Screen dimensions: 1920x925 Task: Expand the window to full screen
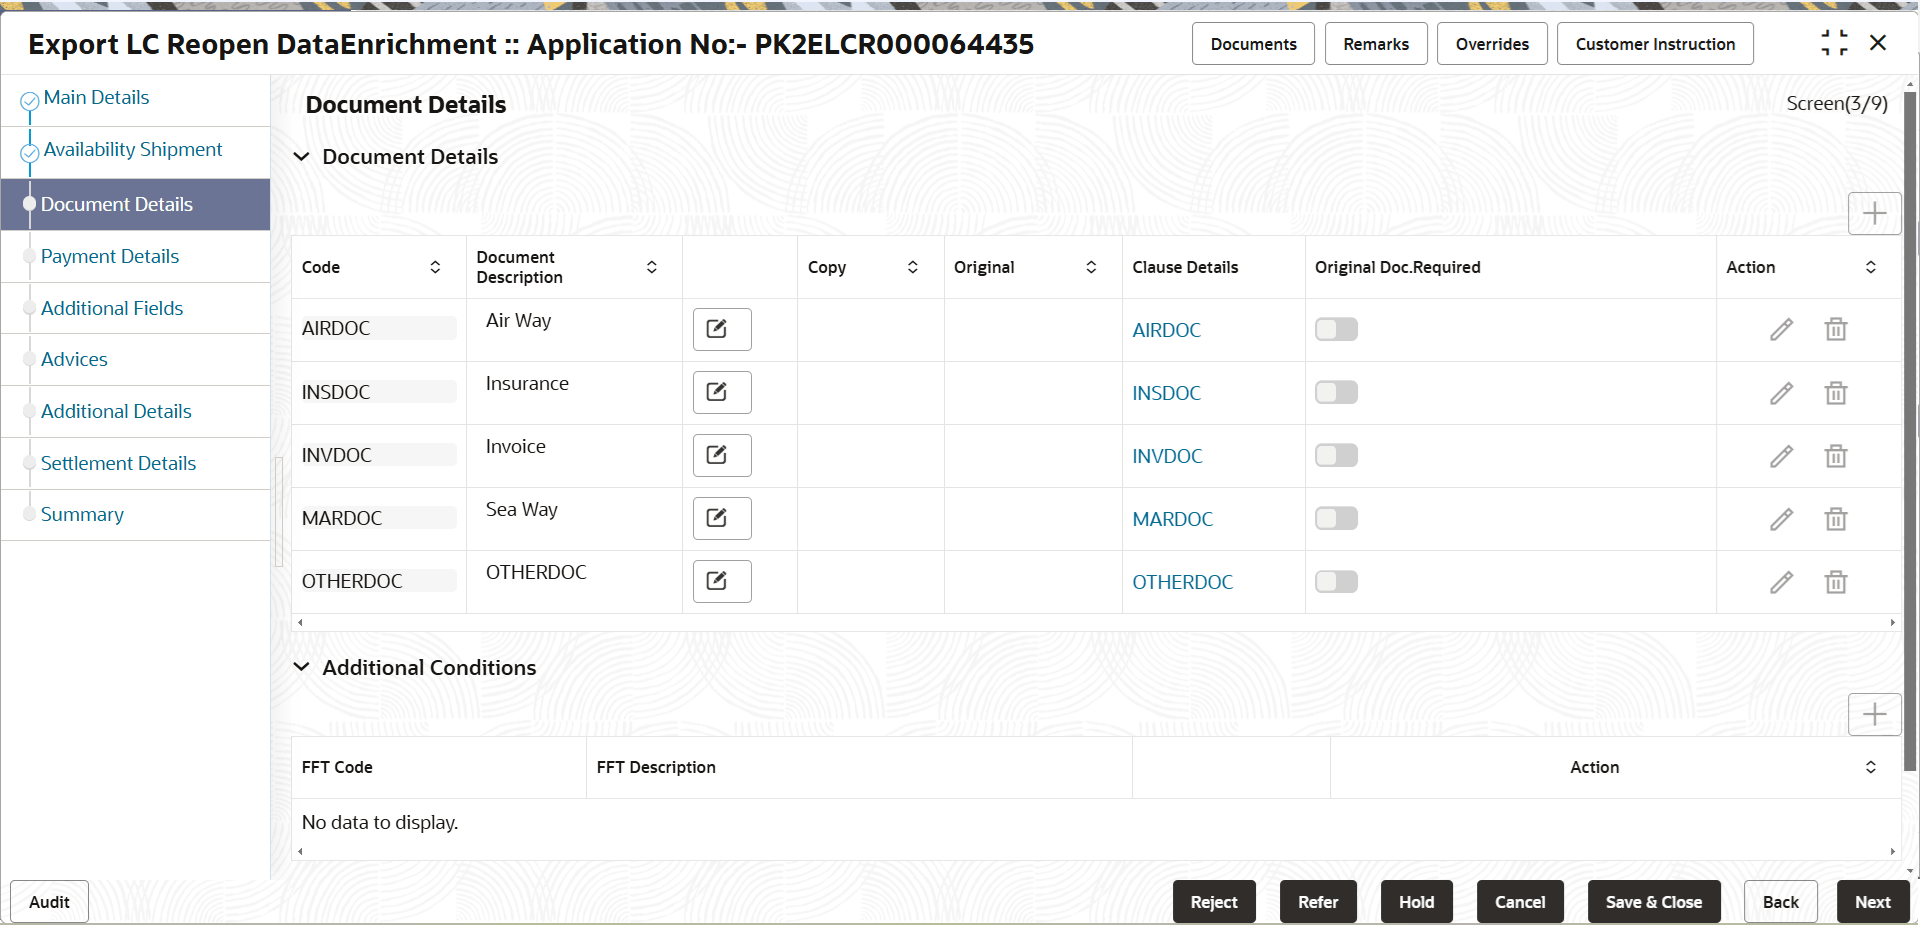click(x=1835, y=43)
